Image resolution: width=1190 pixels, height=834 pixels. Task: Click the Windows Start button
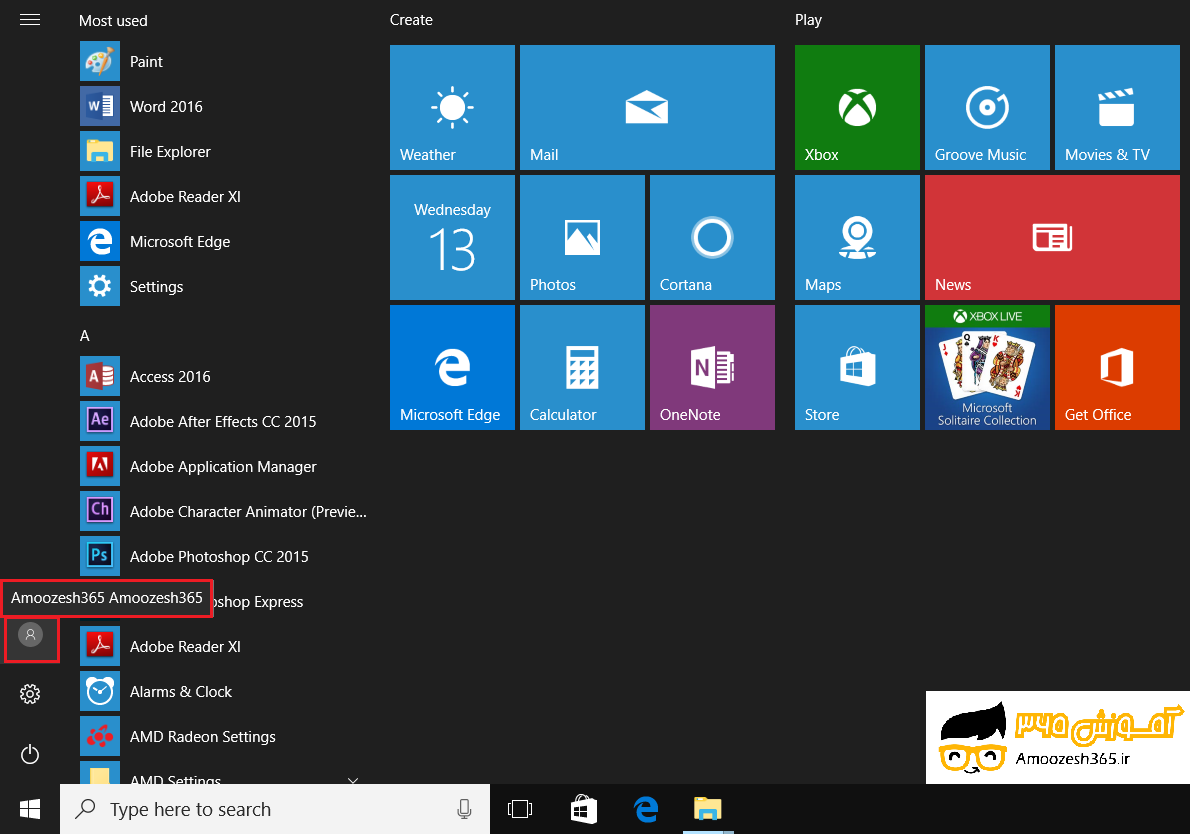tap(30, 809)
